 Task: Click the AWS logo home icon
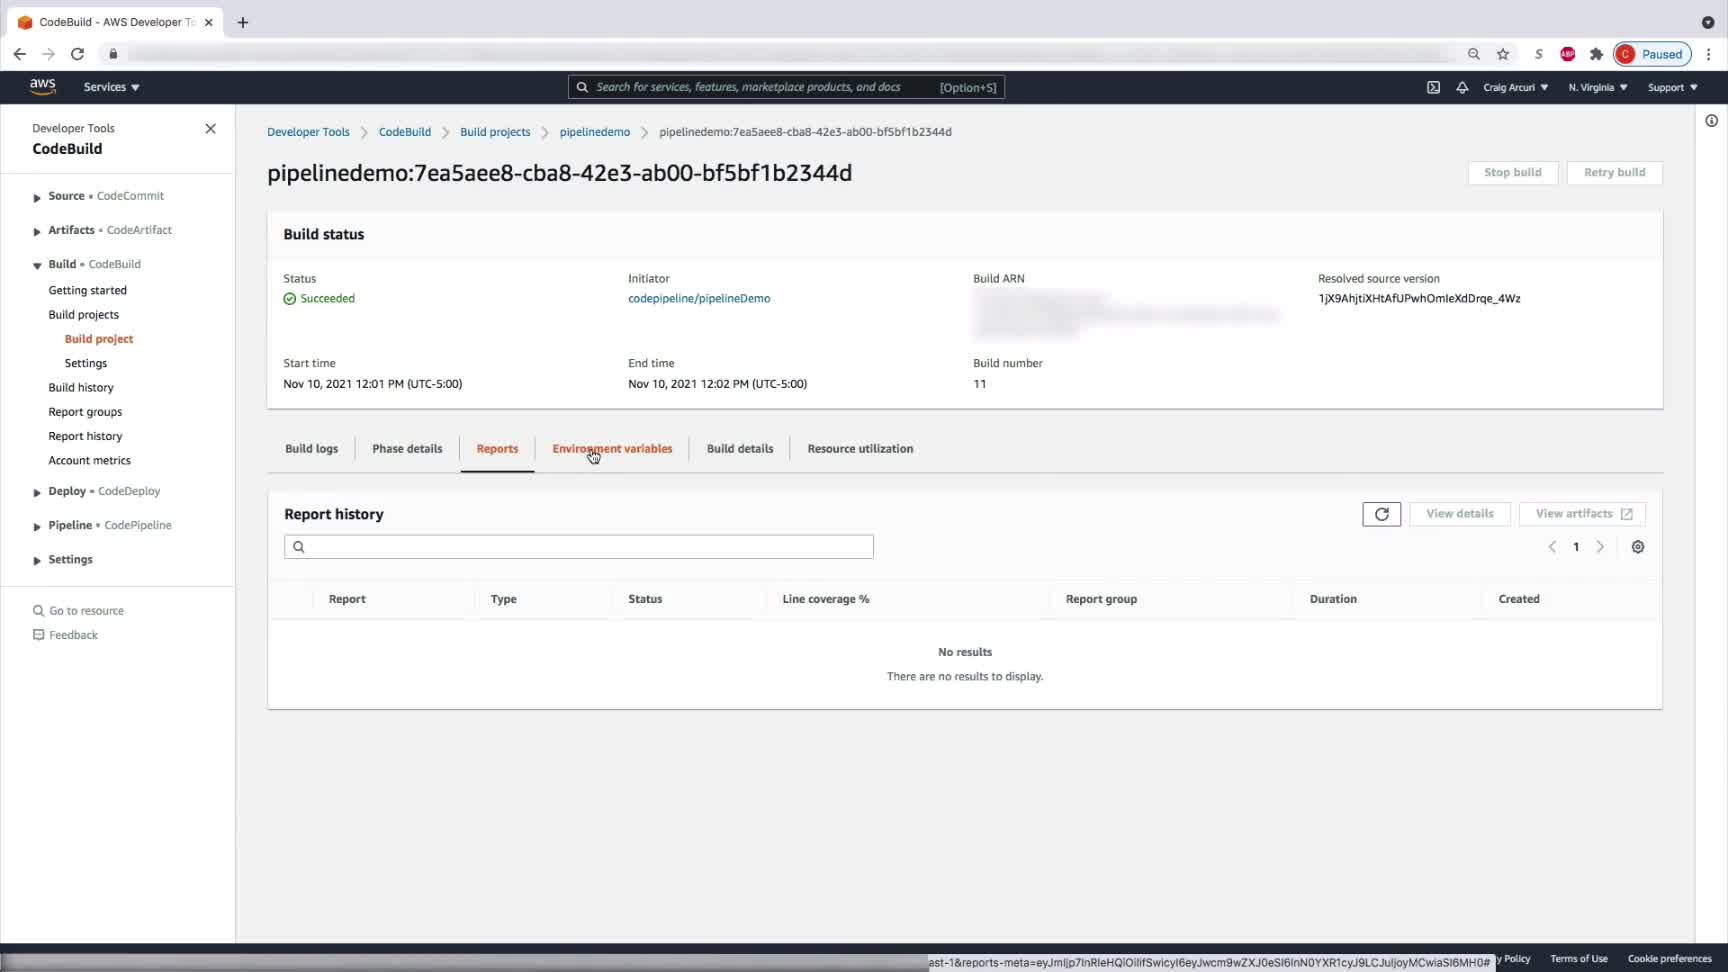pyautogui.click(x=43, y=87)
